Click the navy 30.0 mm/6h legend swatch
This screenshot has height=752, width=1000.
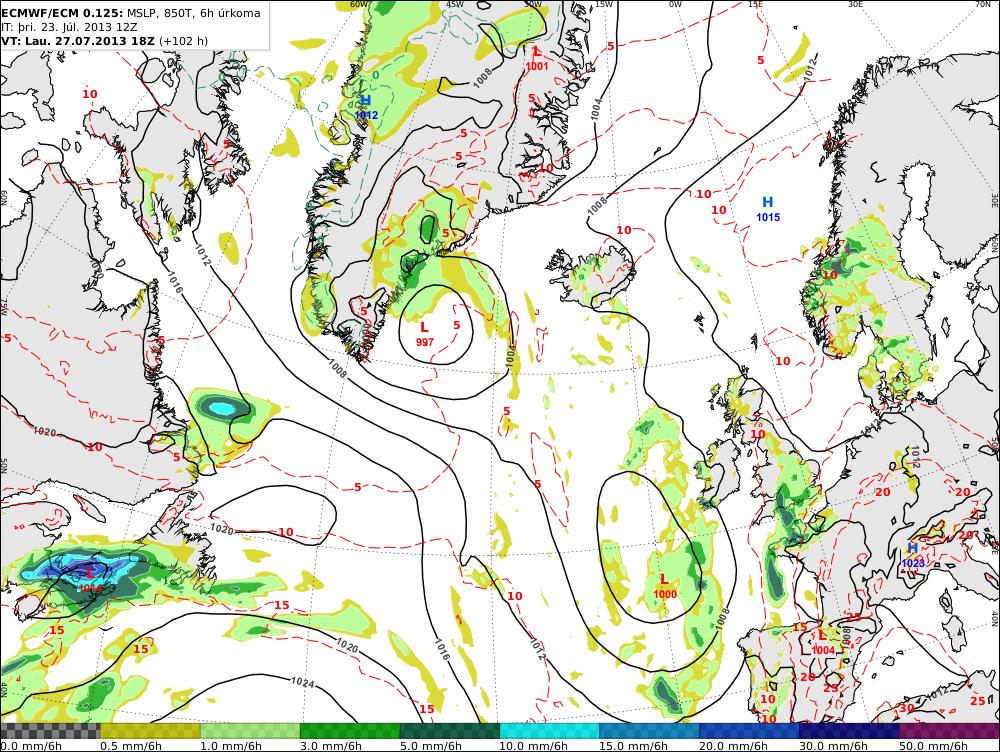point(849,731)
